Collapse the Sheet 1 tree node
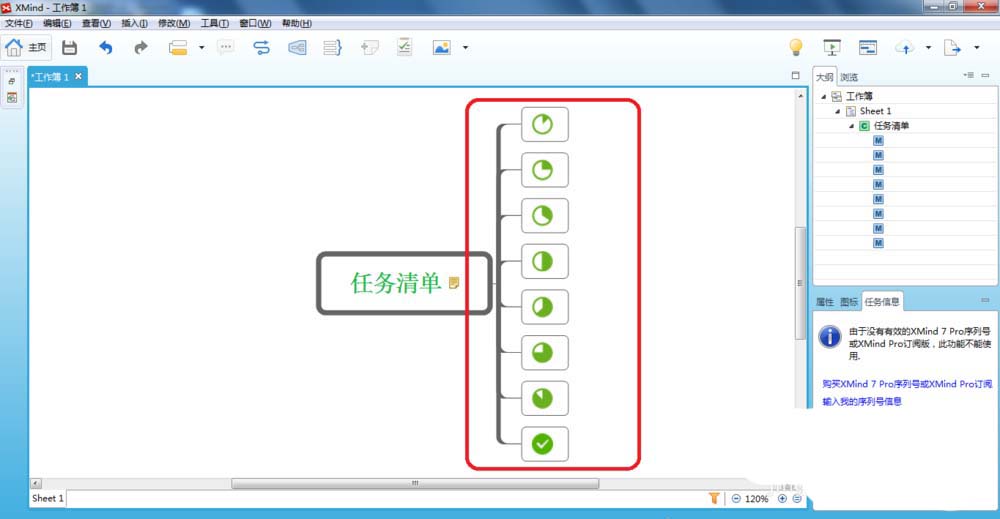1000x519 pixels. click(x=837, y=111)
